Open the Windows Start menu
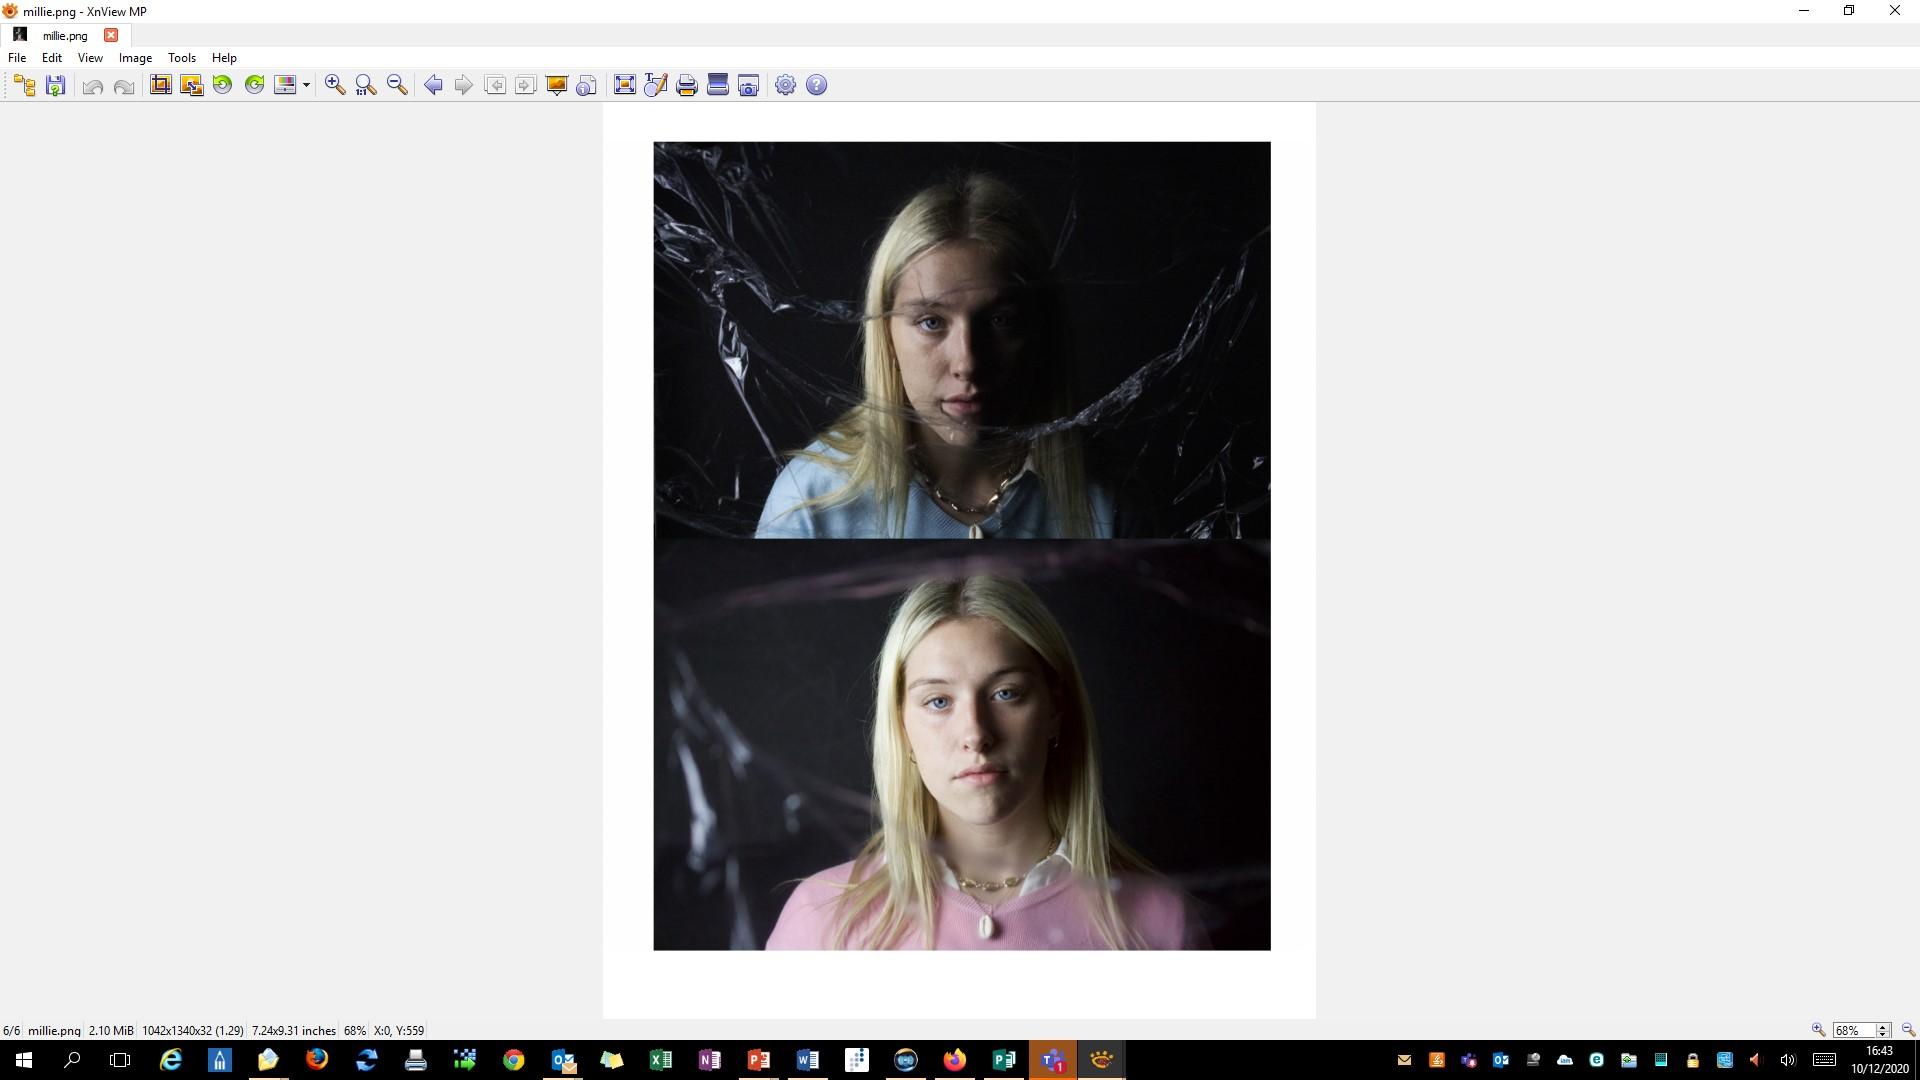This screenshot has height=1080, width=1920. click(24, 1060)
